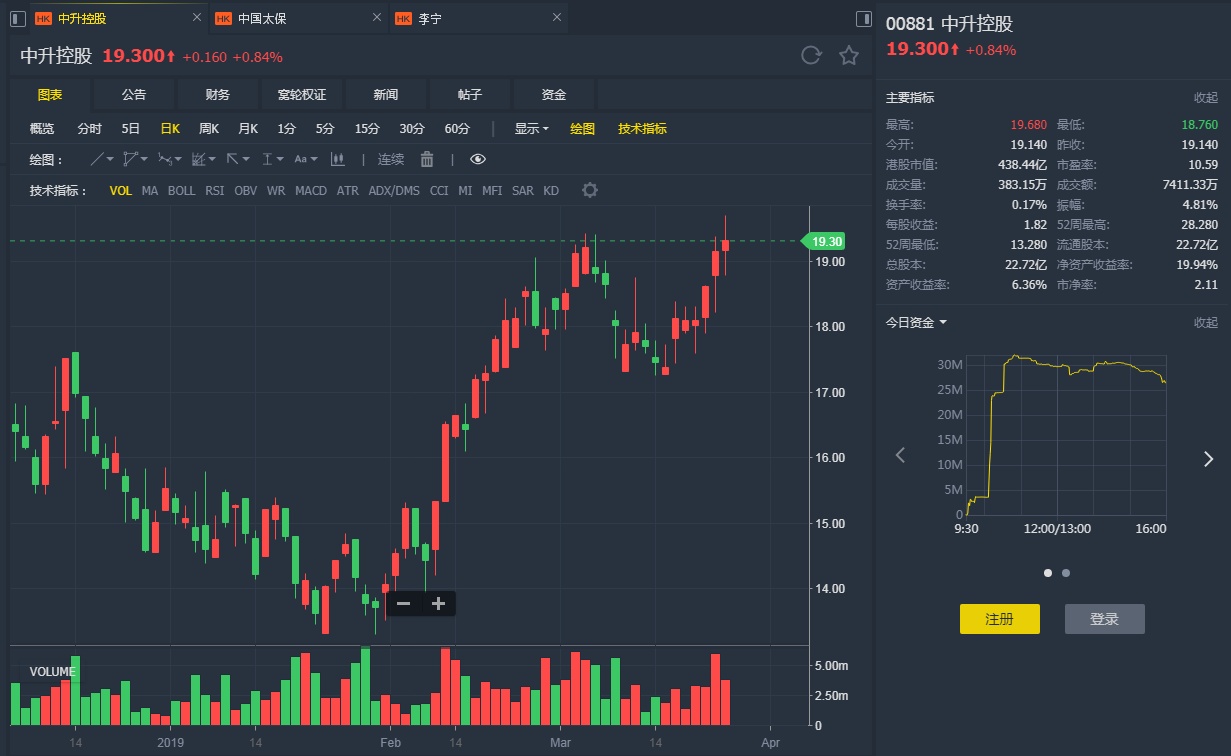Click the candlestick icon in the drawing toolbar
1231x756 pixels.
pos(338,159)
